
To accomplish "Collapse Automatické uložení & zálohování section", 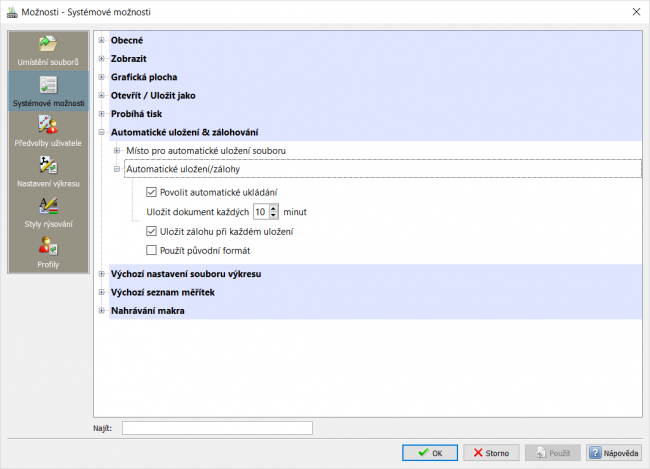I will click(101, 132).
